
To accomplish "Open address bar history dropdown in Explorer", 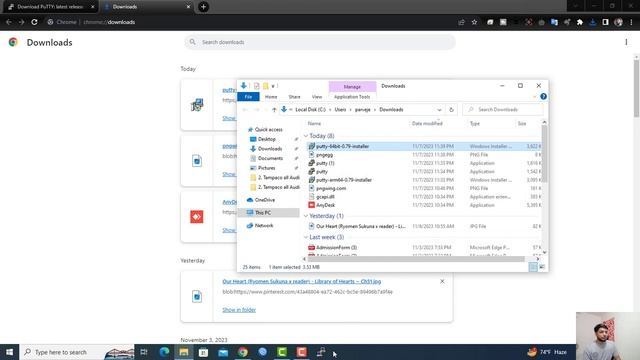I will [x=439, y=109].
